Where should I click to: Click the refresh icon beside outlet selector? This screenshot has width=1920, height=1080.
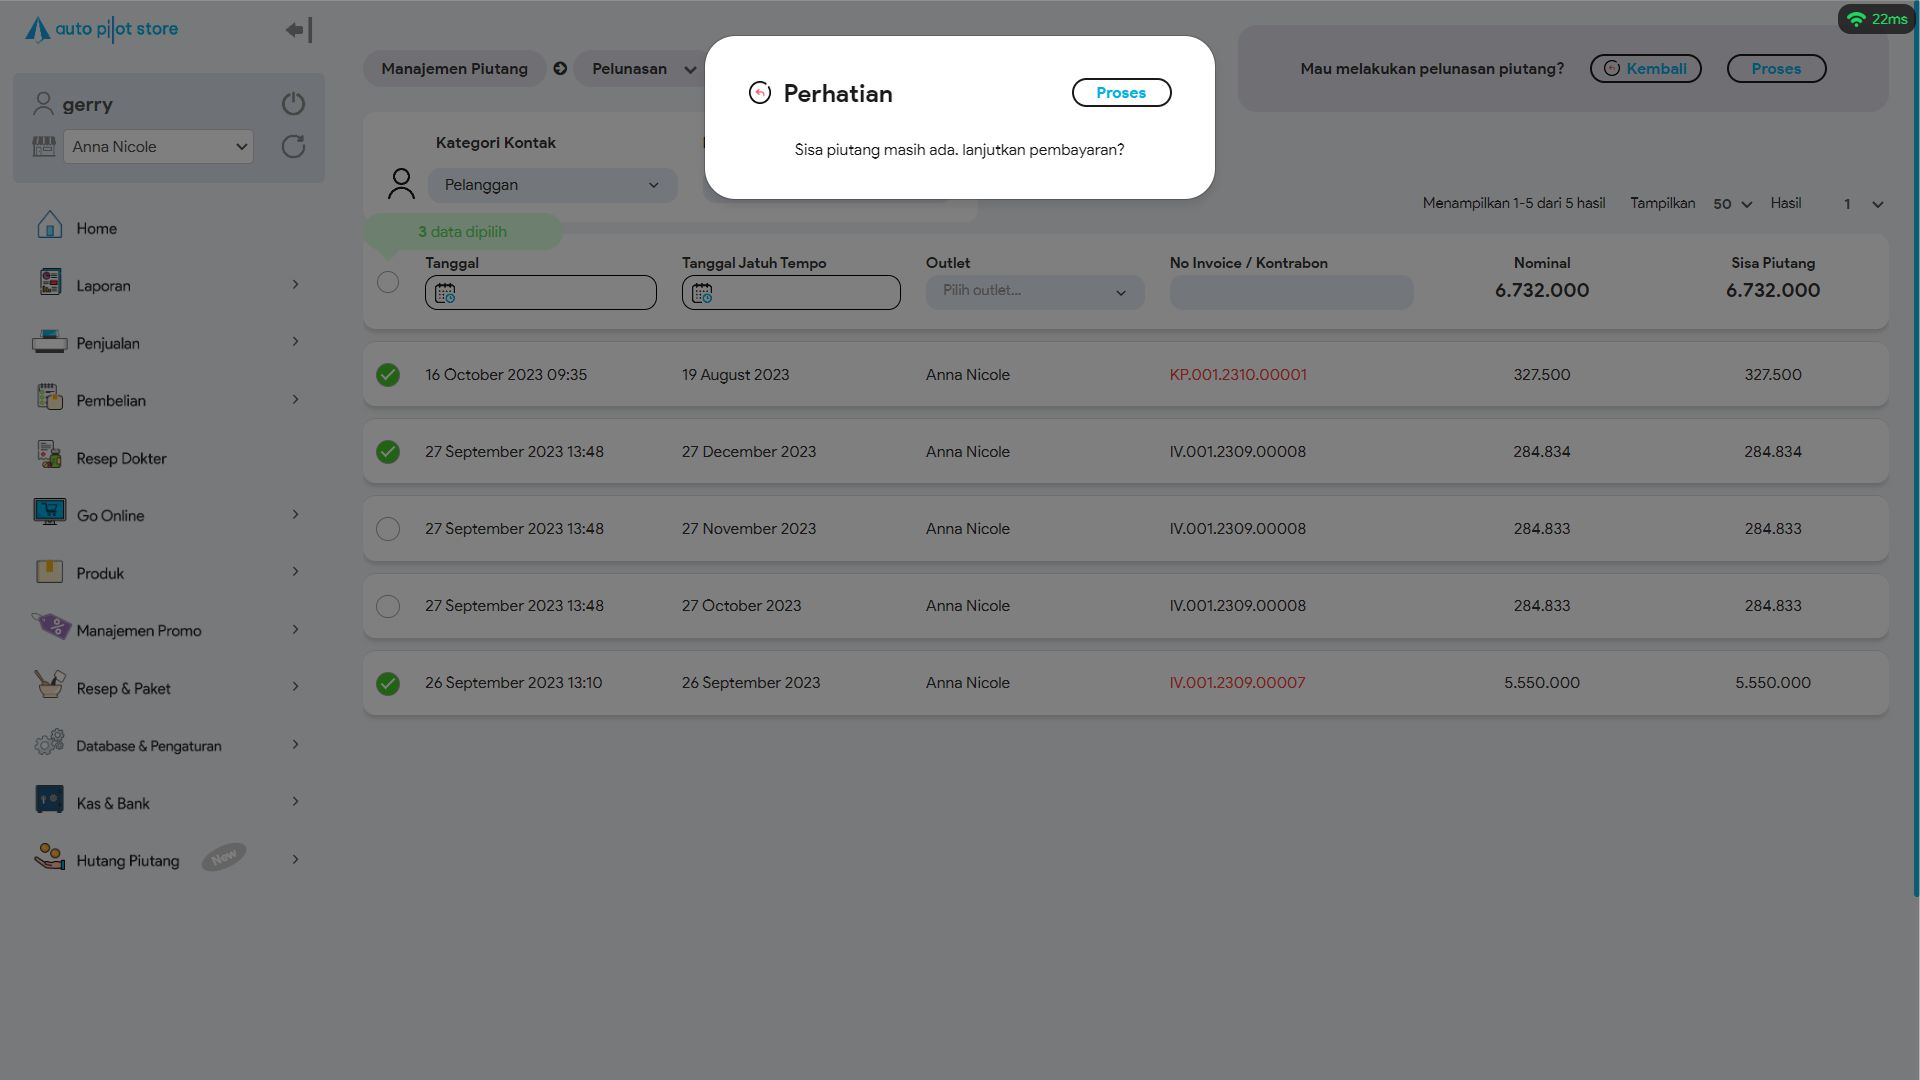293,147
